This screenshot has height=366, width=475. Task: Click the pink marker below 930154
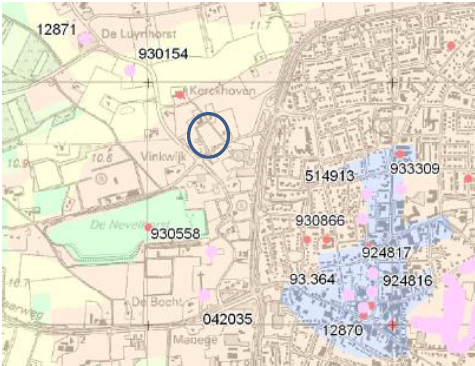[130, 70]
